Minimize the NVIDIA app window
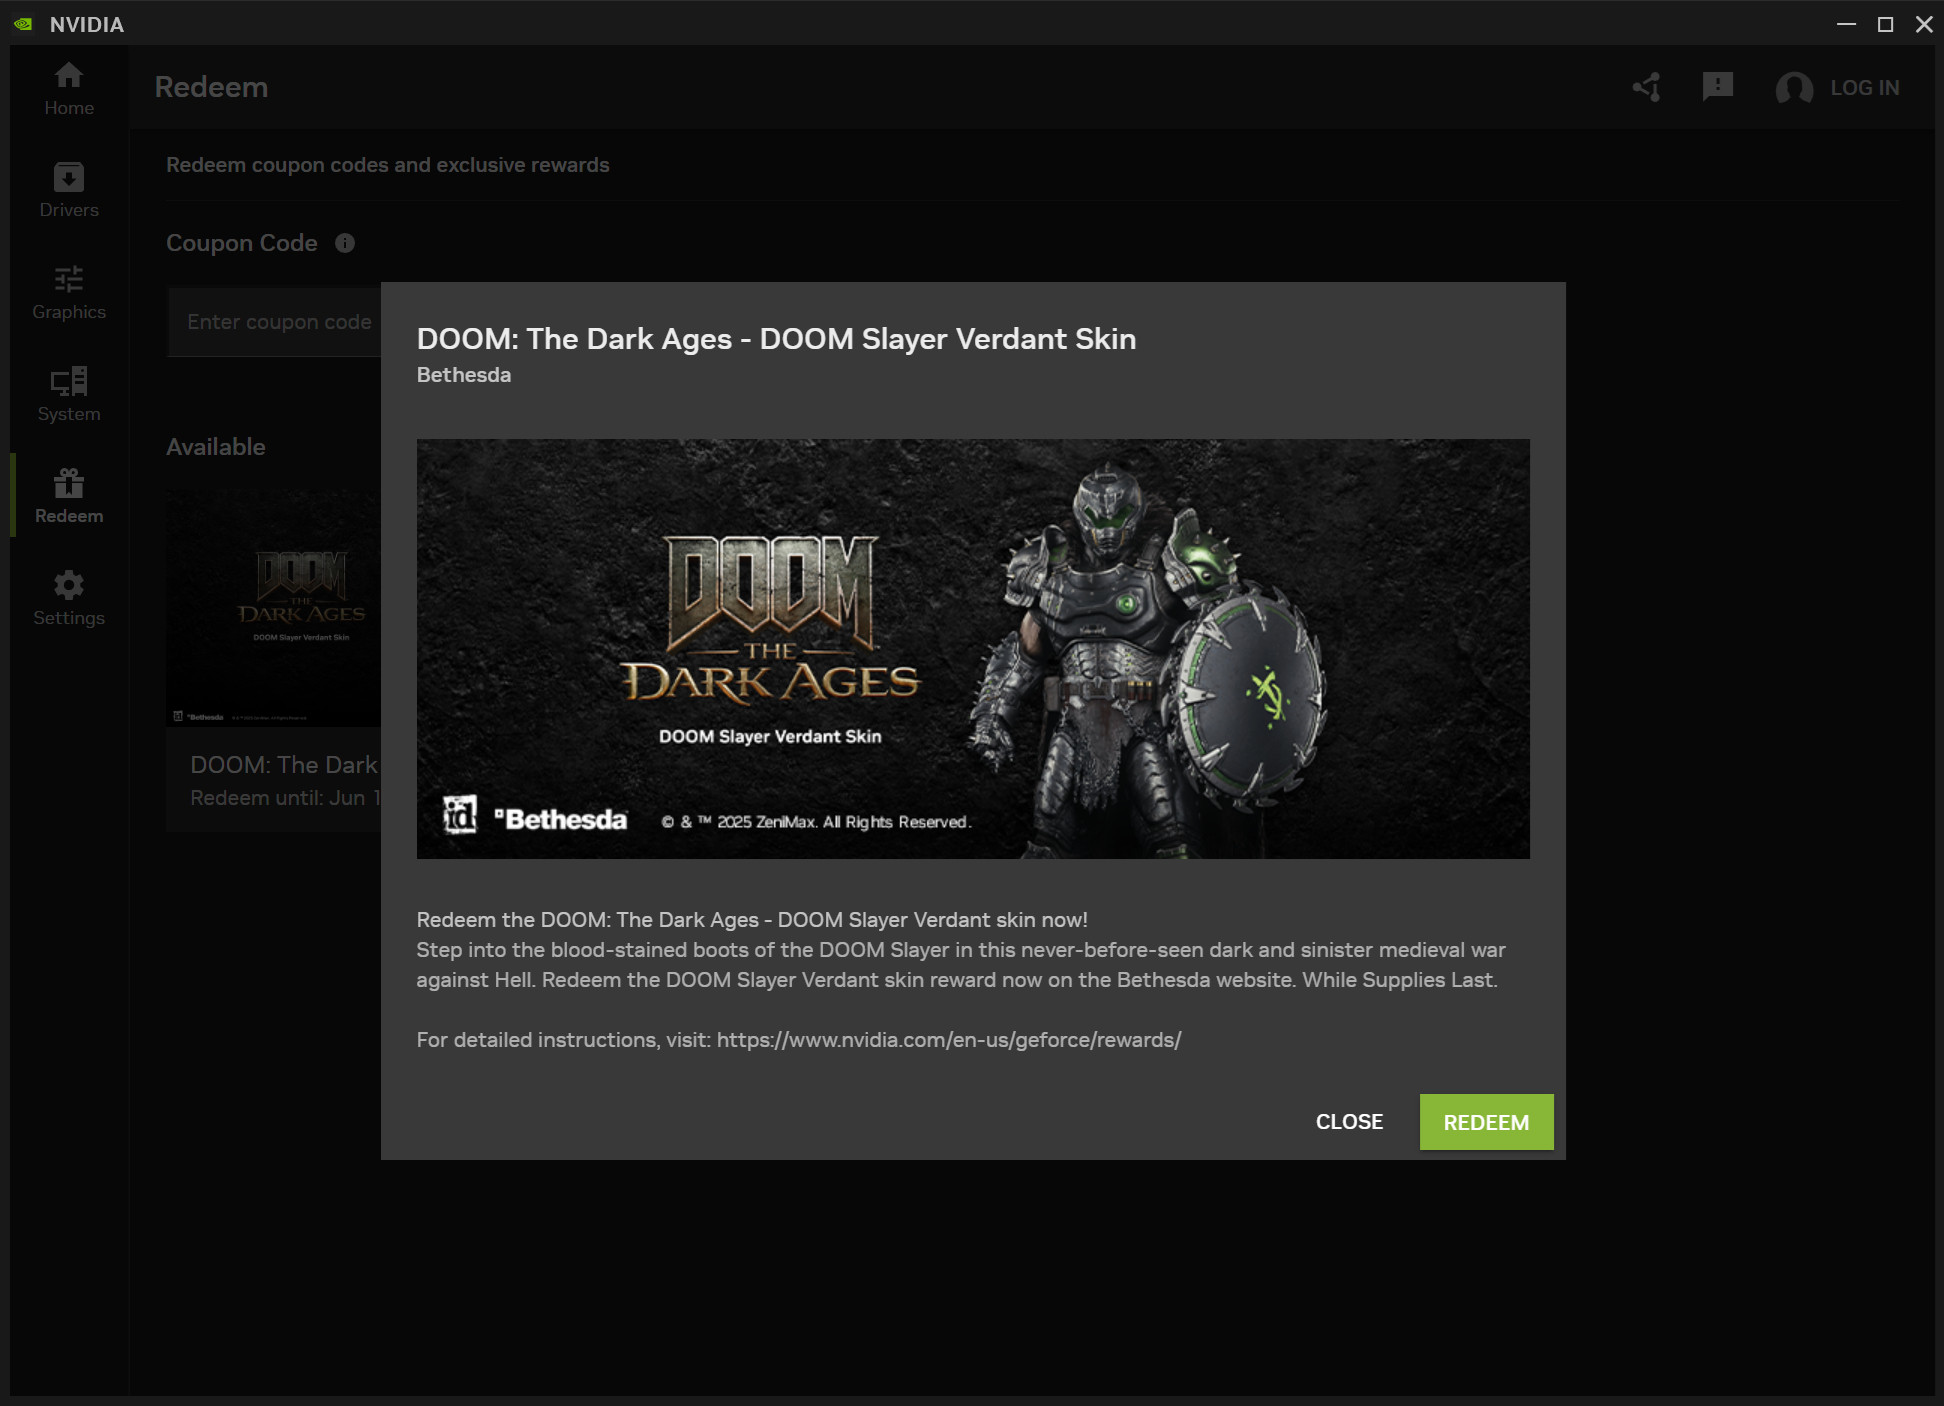This screenshot has height=1406, width=1944. pos(1846,24)
